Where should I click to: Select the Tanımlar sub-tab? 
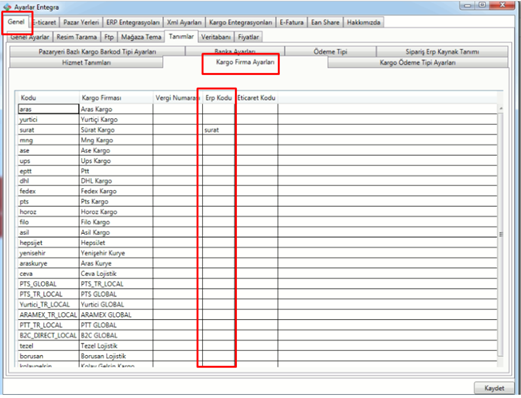181,36
